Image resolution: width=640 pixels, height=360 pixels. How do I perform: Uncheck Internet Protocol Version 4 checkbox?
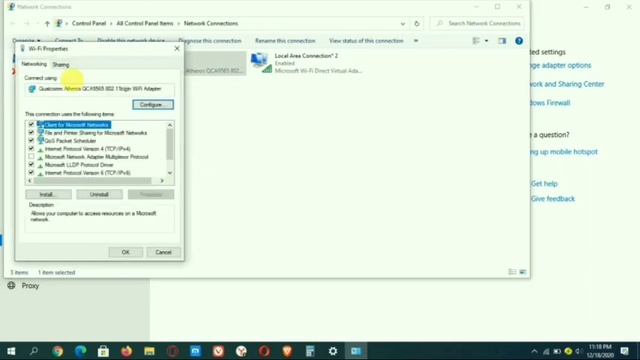pyautogui.click(x=31, y=149)
